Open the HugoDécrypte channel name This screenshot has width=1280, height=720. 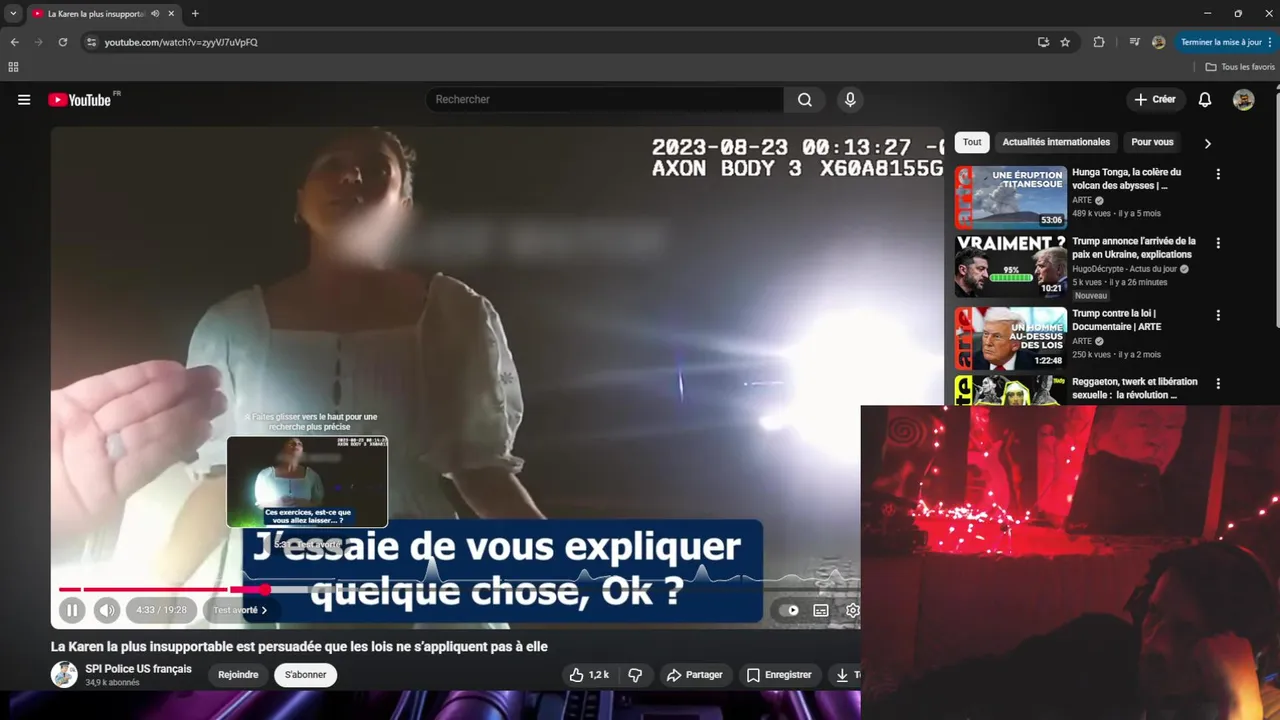point(1125,269)
